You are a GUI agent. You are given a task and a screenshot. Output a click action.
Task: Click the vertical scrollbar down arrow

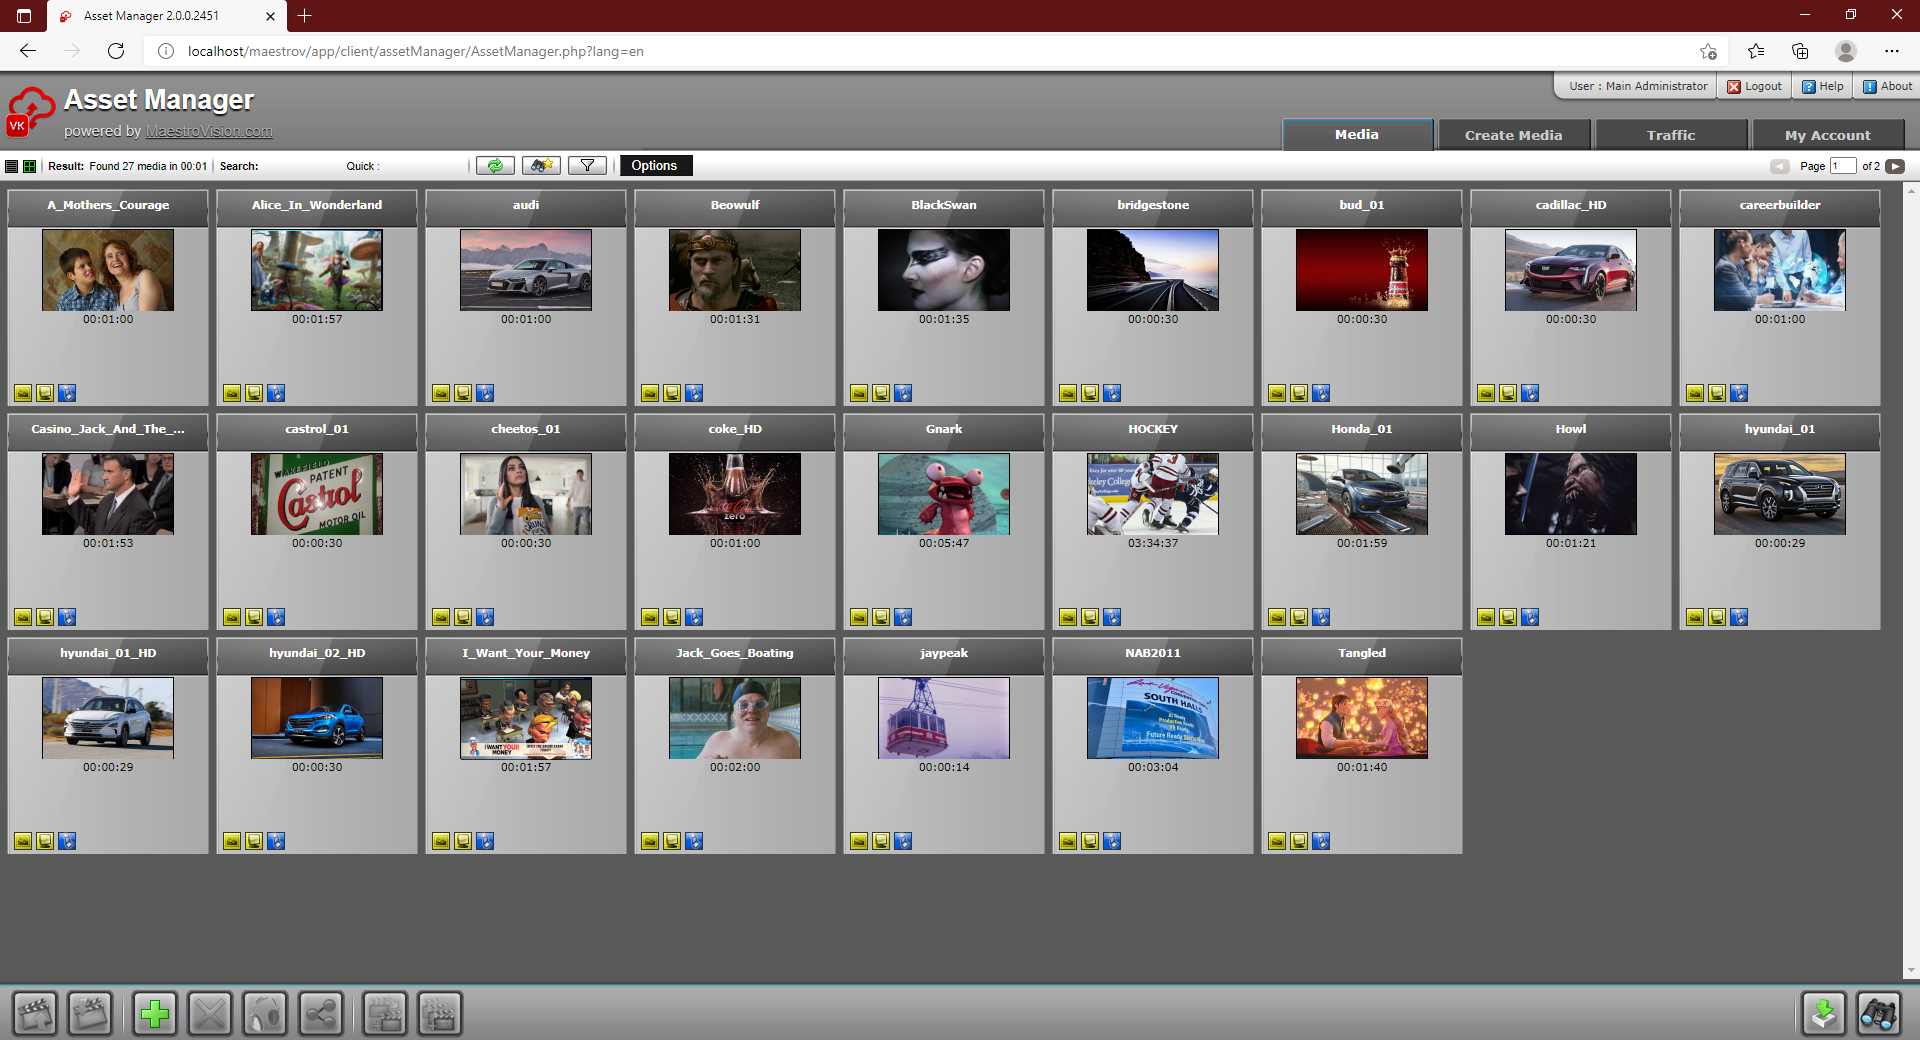[1911, 970]
